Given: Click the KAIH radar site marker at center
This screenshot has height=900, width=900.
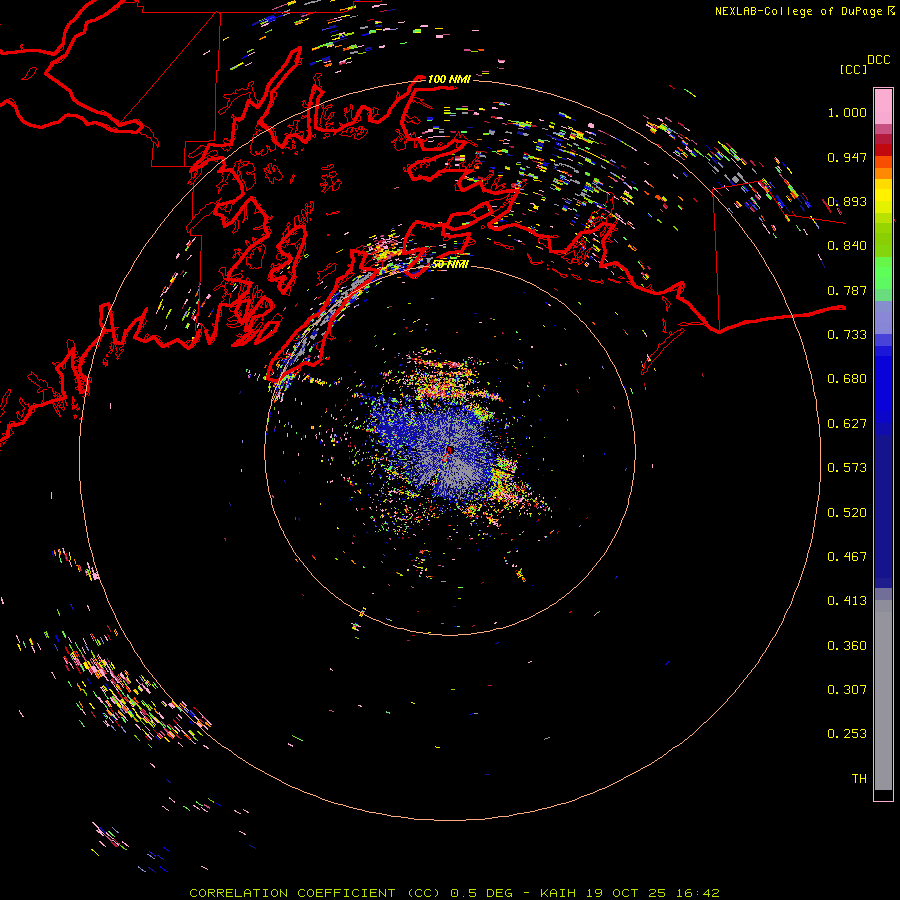Looking at the screenshot, I should [449, 452].
